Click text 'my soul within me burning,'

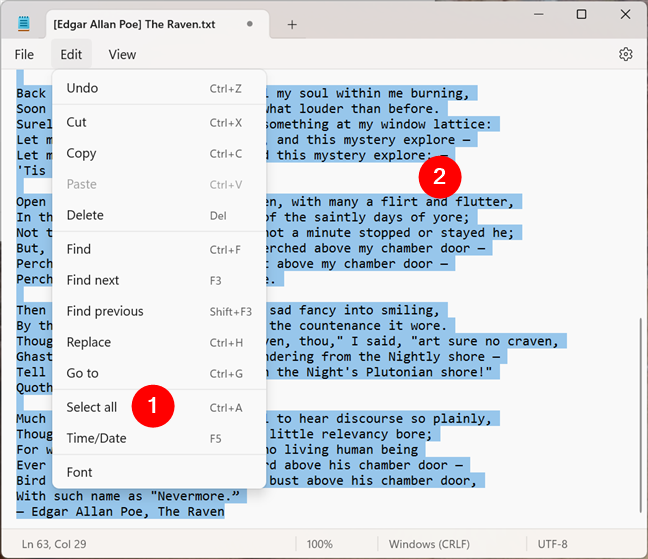373,93
